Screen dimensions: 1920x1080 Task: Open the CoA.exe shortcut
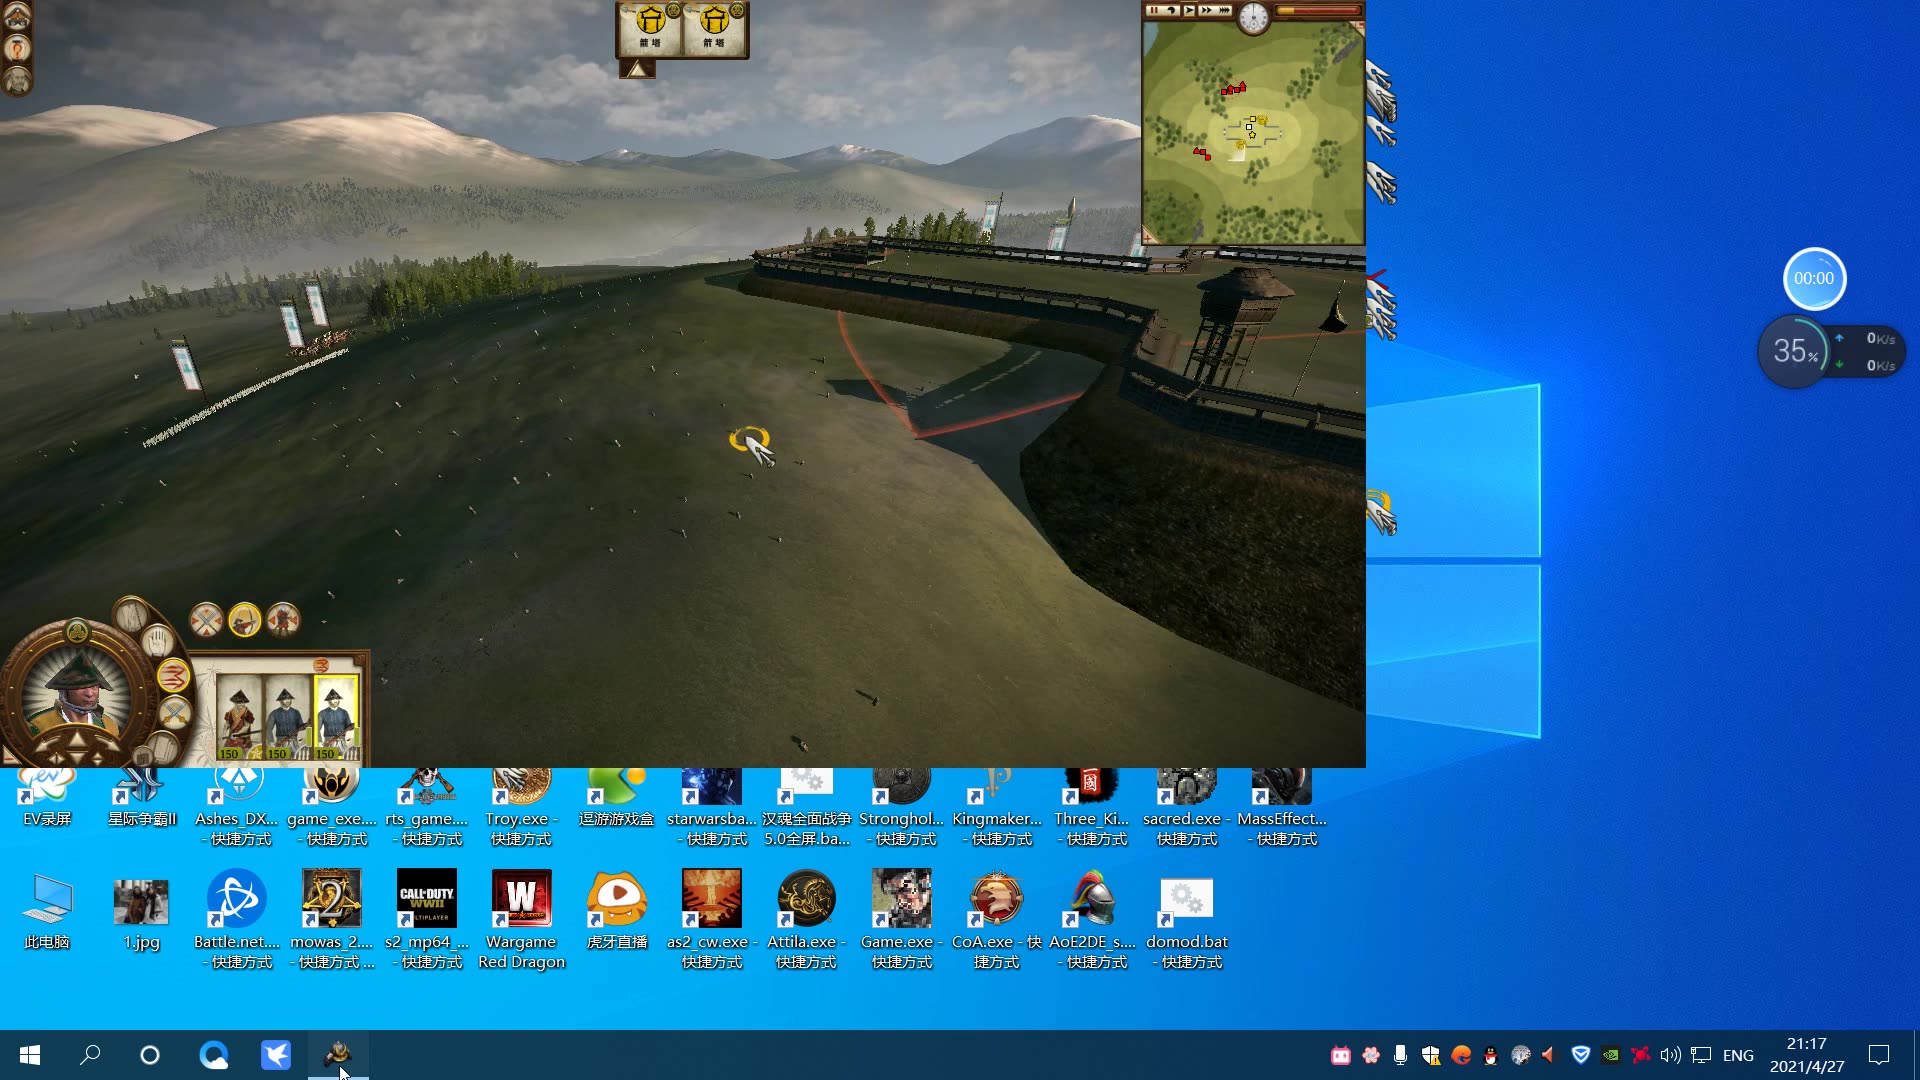[x=997, y=920]
